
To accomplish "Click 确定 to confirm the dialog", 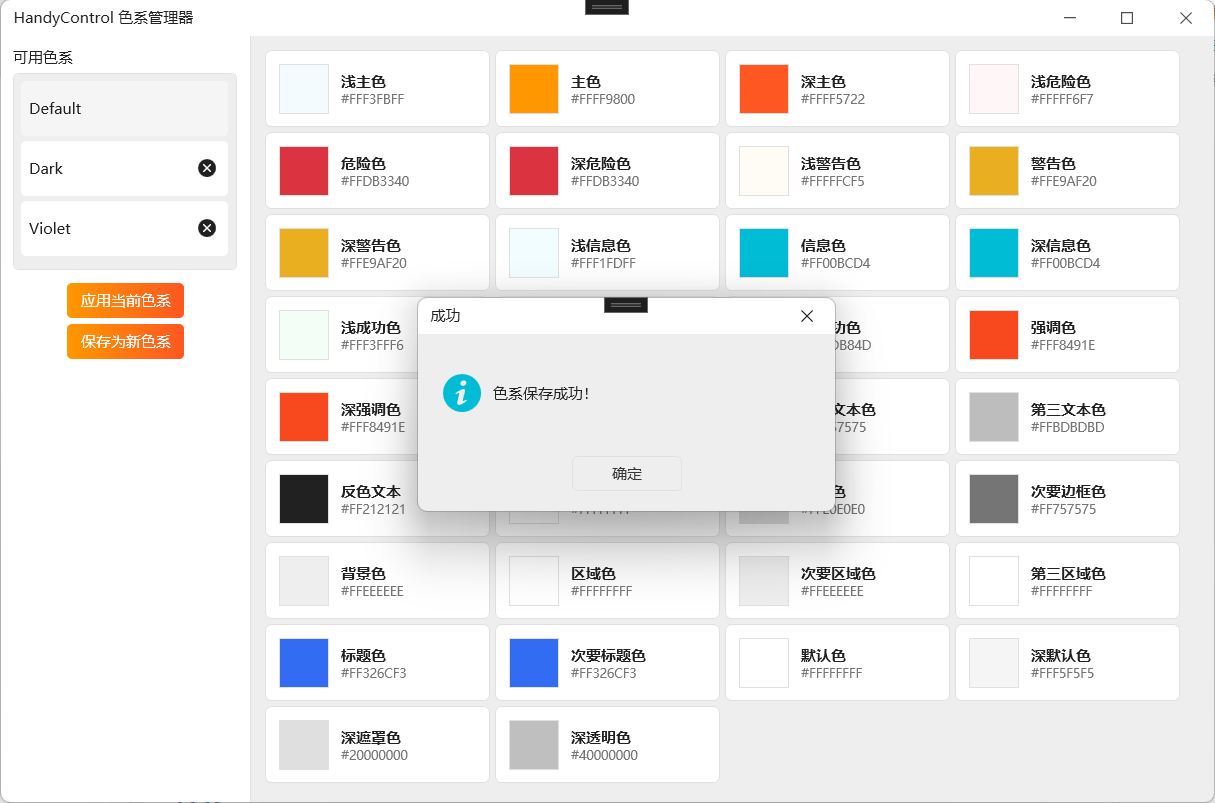I will tap(627, 474).
